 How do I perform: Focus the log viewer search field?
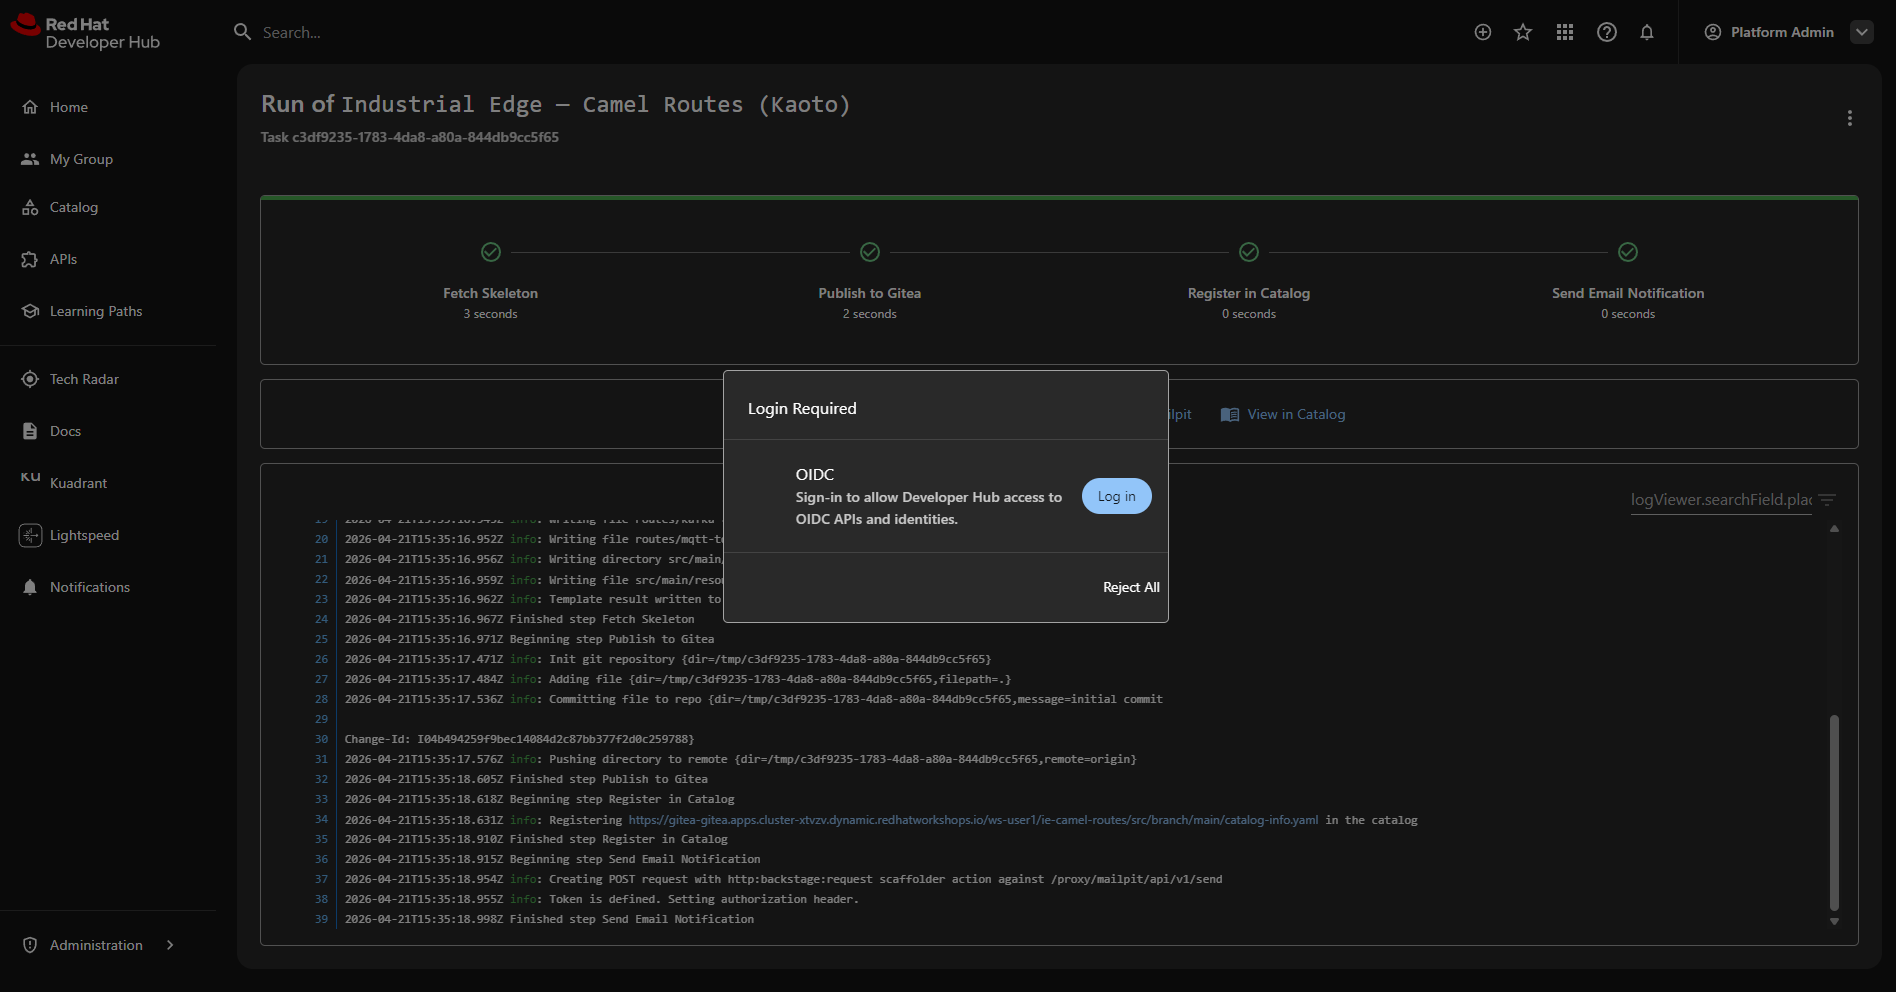[x=1721, y=500]
